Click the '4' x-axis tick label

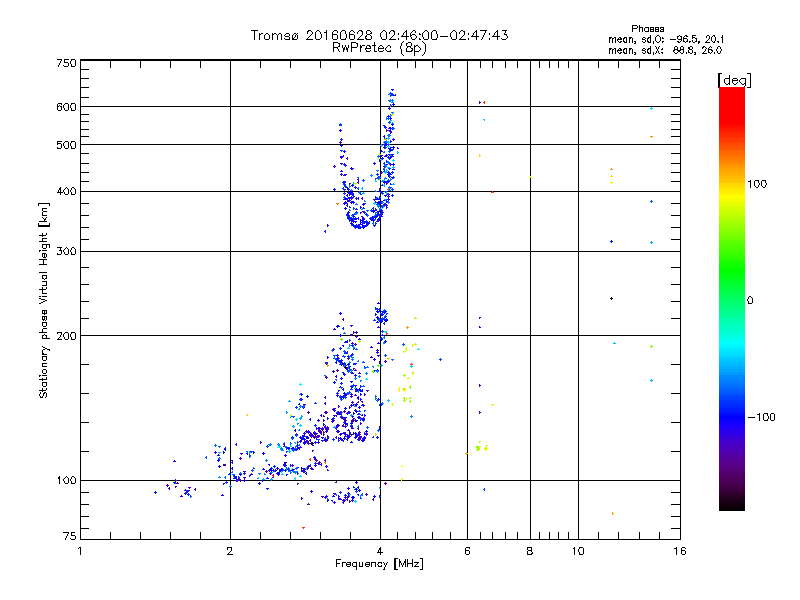[380, 551]
